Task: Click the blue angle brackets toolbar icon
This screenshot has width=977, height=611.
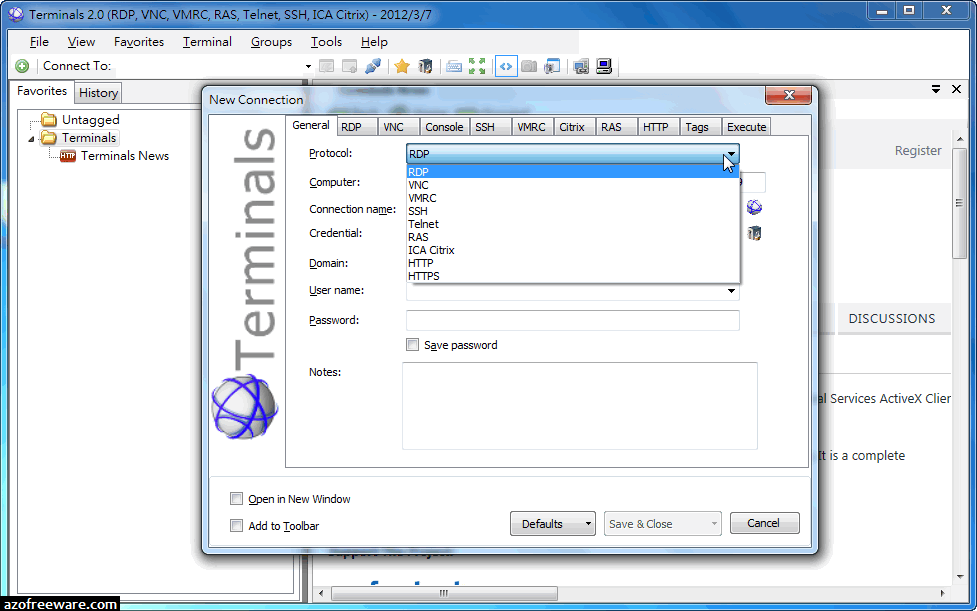Action: [506, 66]
